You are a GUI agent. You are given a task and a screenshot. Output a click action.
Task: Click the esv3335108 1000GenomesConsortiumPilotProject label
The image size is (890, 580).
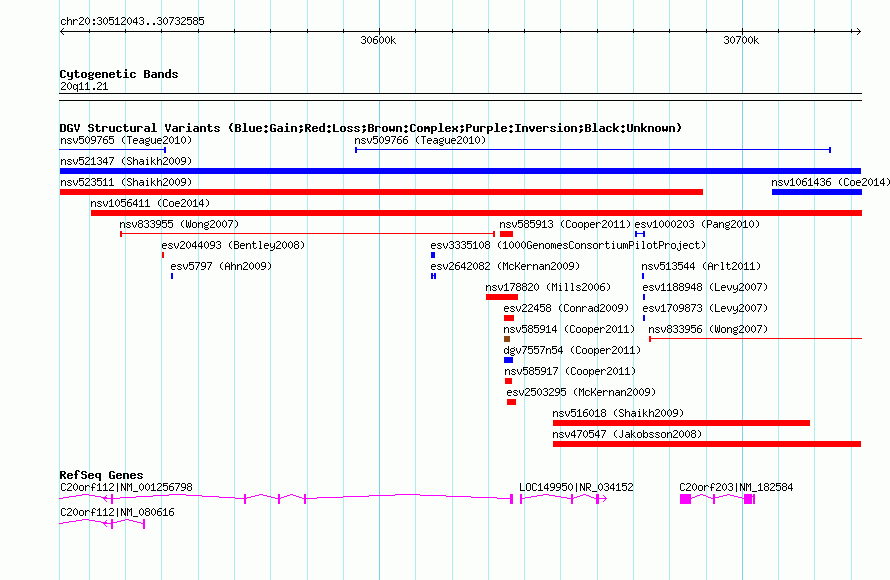[x=568, y=245]
